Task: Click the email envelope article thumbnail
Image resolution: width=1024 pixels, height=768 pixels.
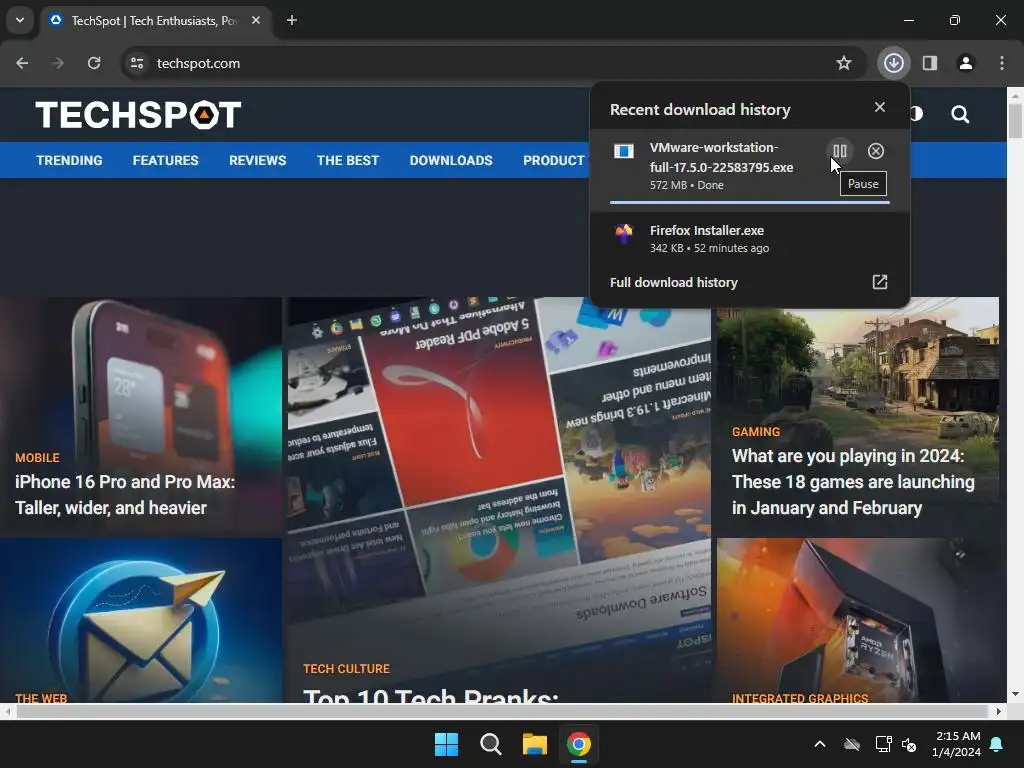Action: click(x=140, y=620)
